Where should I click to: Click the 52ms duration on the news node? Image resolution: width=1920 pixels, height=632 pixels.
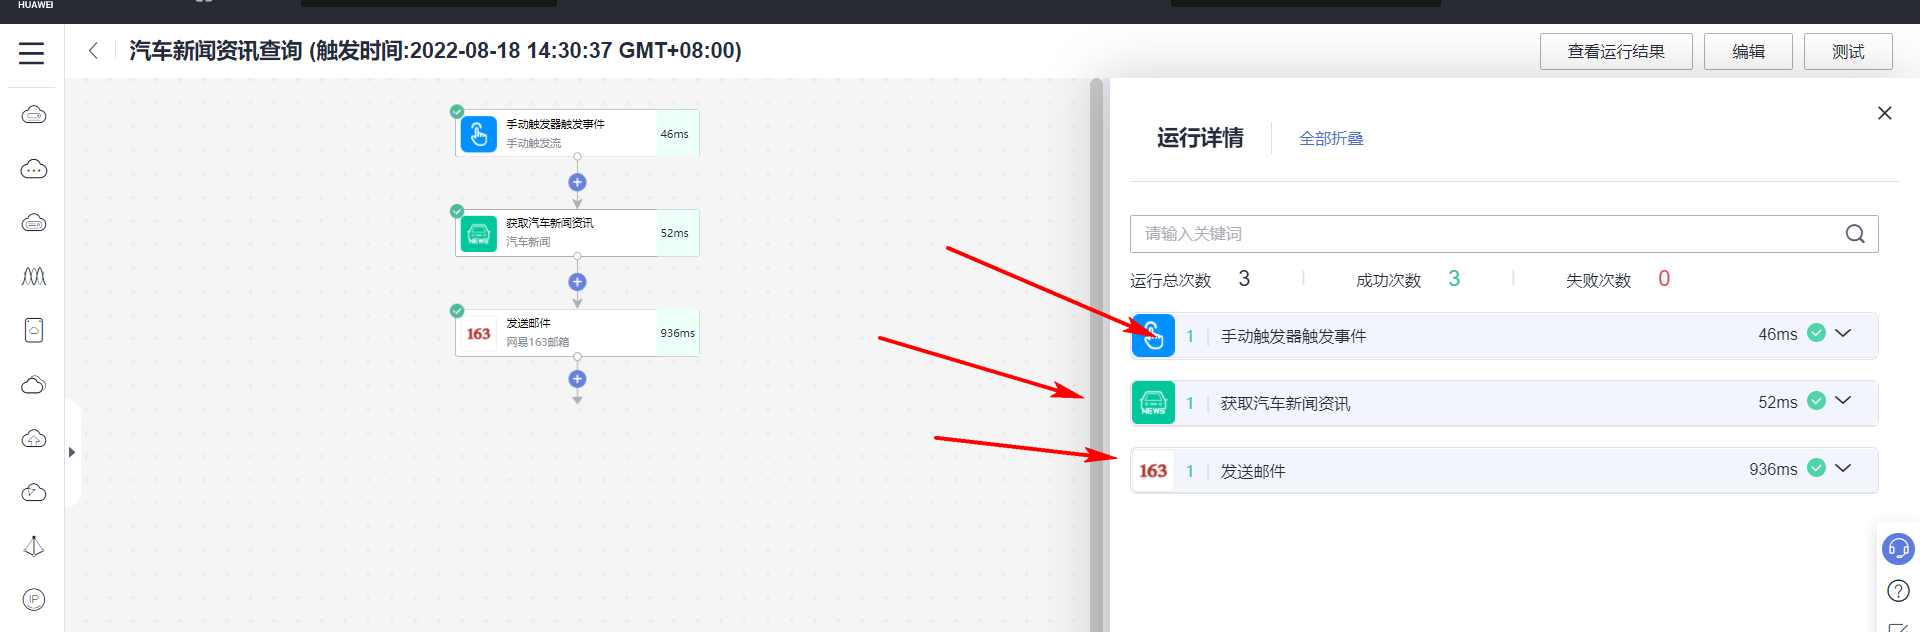tap(675, 233)
